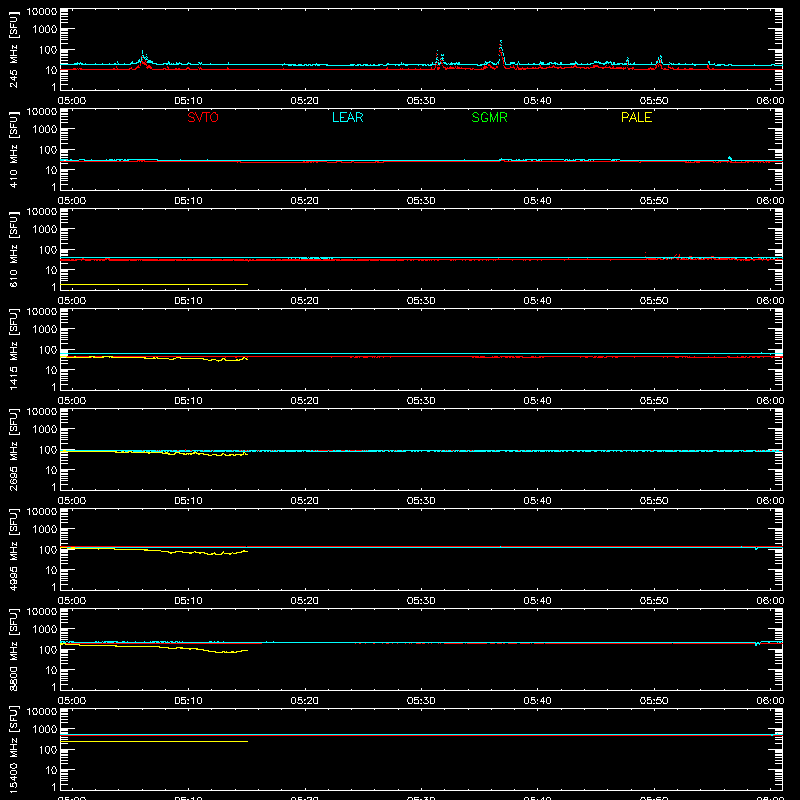The width and height of the screenshot is (800, 800).
Task: Click the end of the yellow PALE trace in the 8800 MHz plot
Action: pyautogui.click(x=247, y=650)
